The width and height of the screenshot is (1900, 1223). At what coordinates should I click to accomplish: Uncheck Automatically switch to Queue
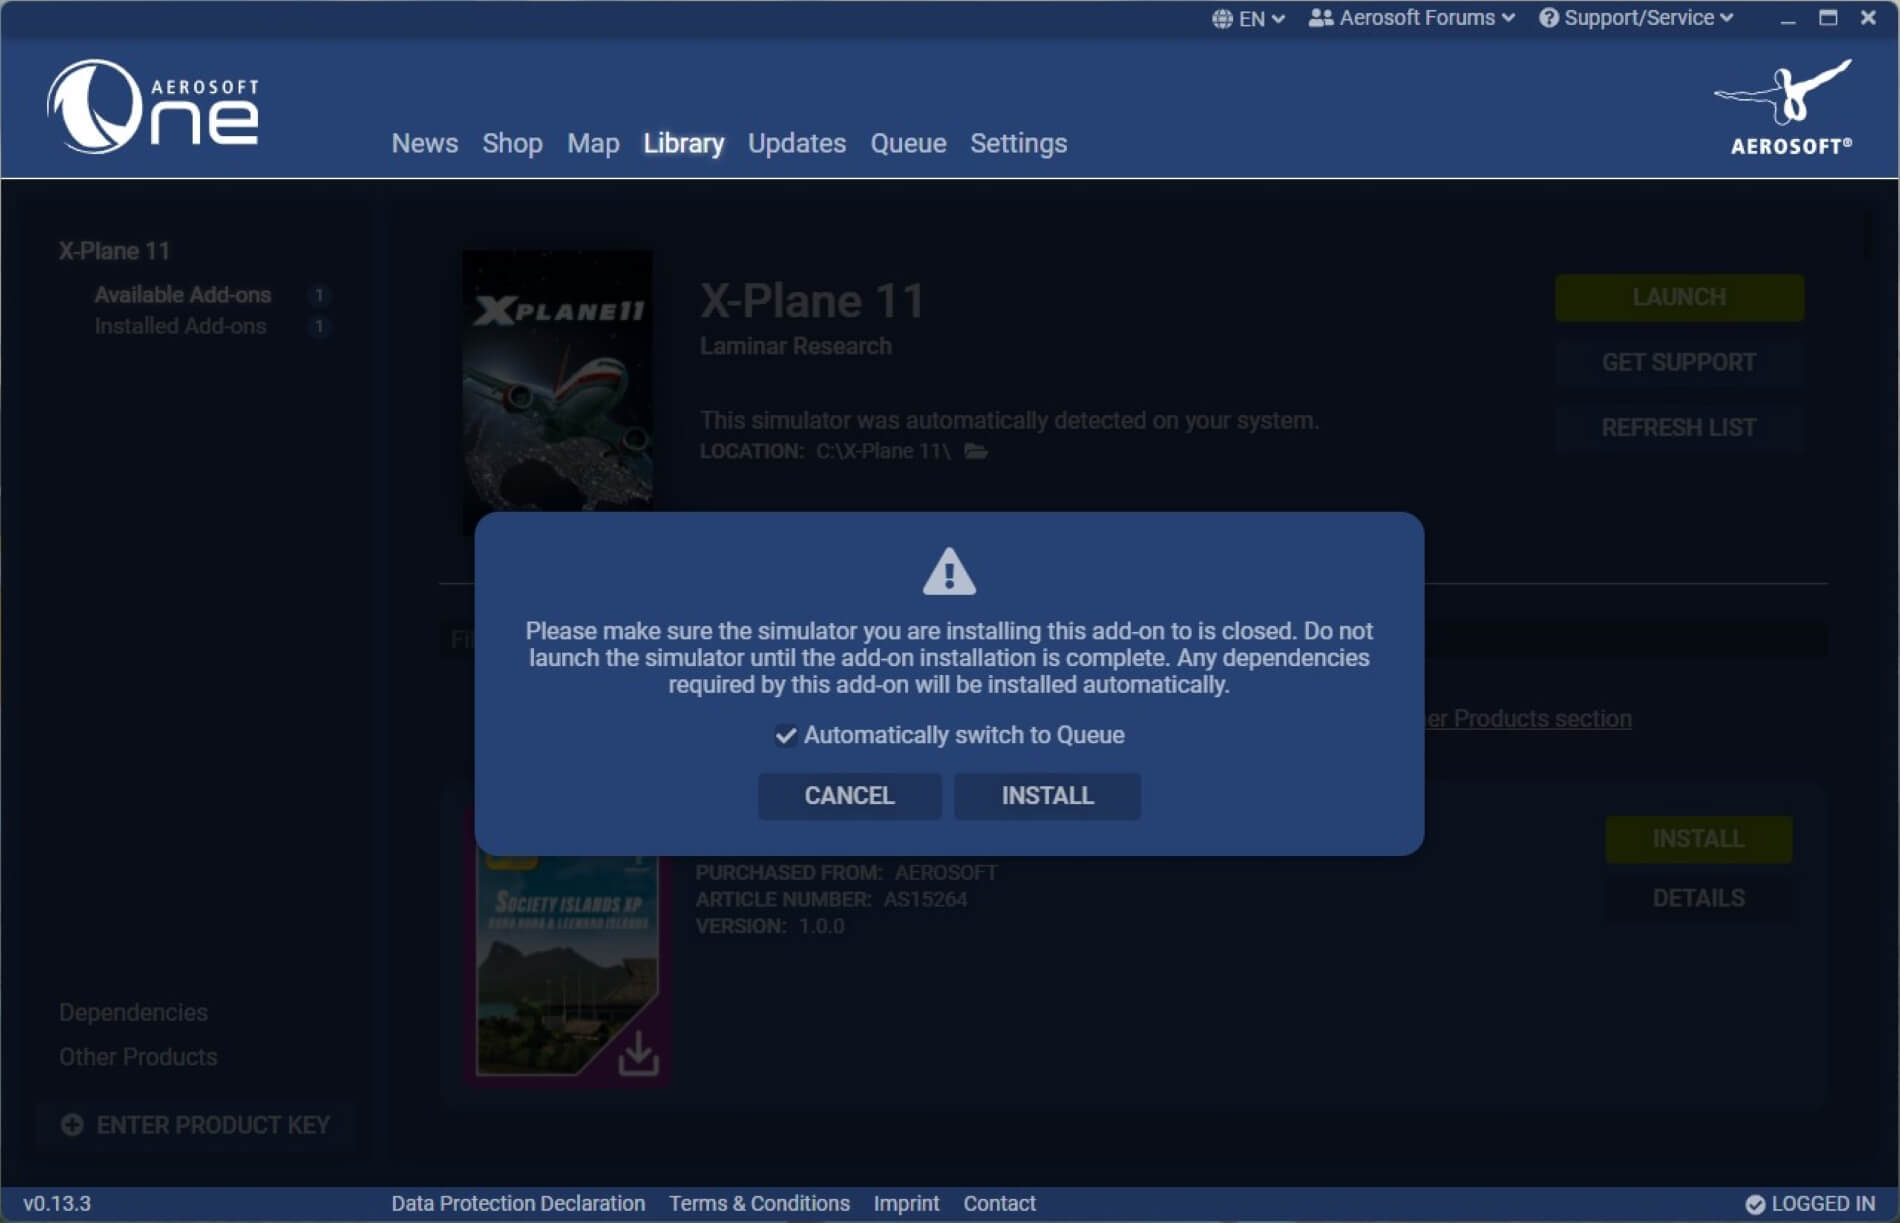(786, 736)
